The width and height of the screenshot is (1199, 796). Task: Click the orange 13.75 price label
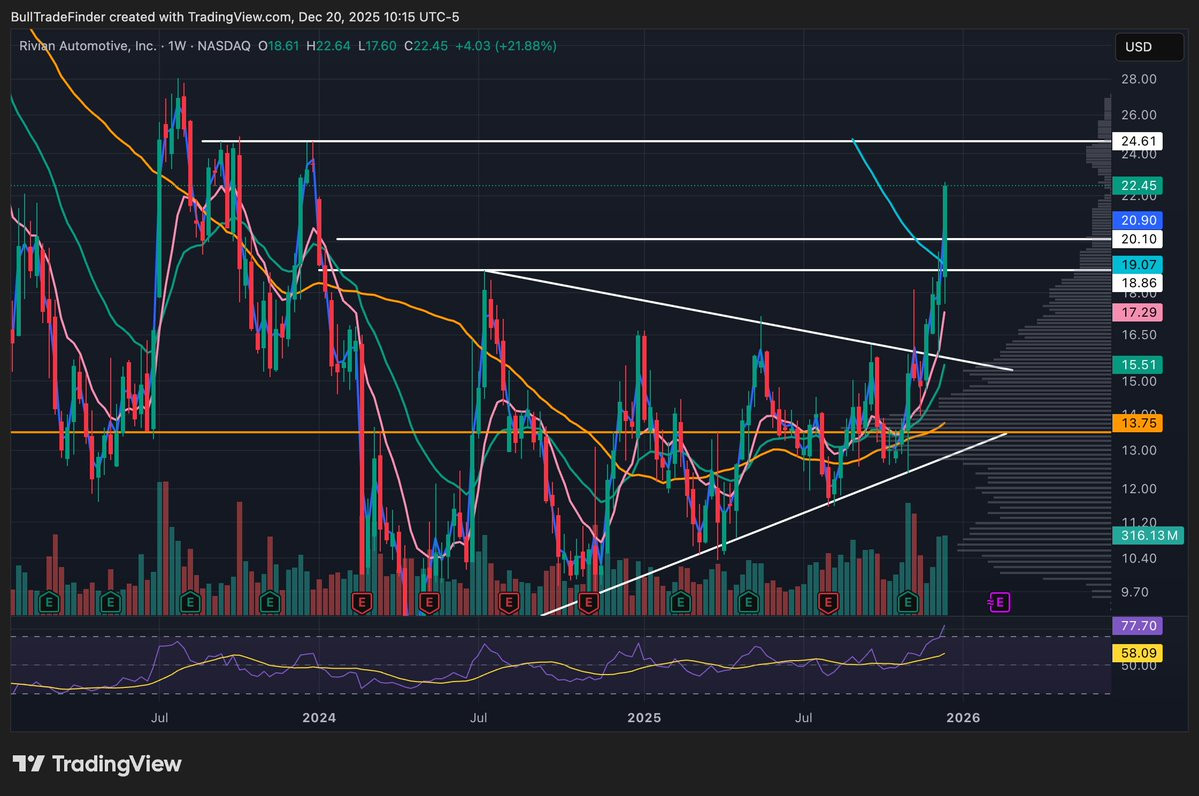click(x=1137, y=423)
